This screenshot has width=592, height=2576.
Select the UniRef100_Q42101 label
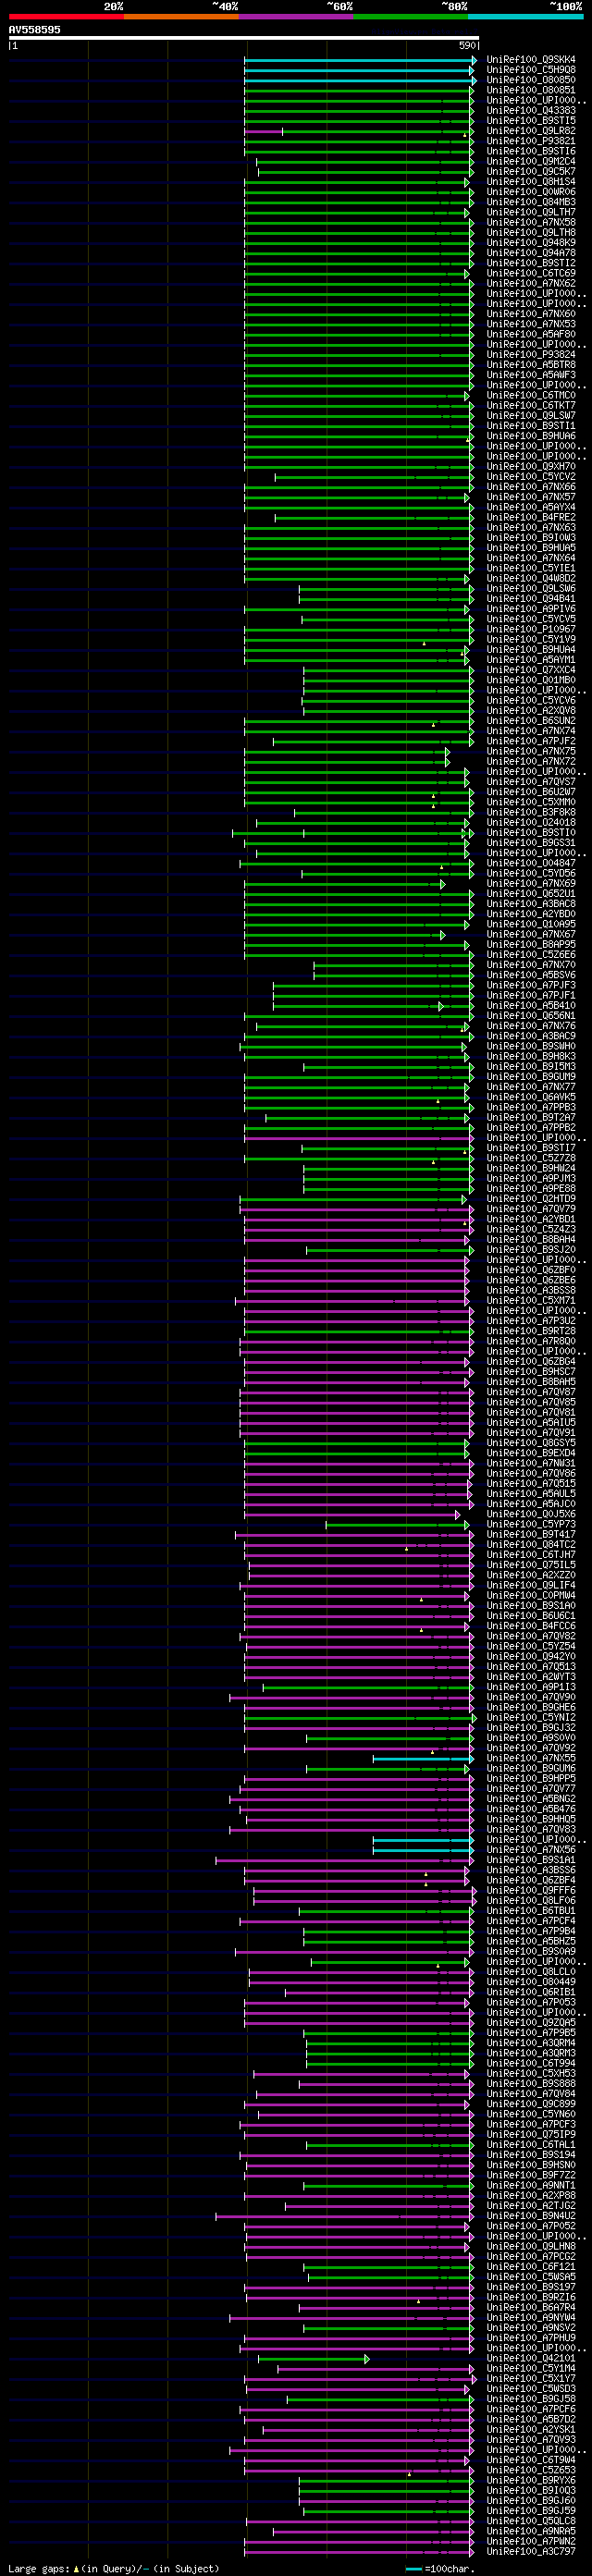[531, 2360]
